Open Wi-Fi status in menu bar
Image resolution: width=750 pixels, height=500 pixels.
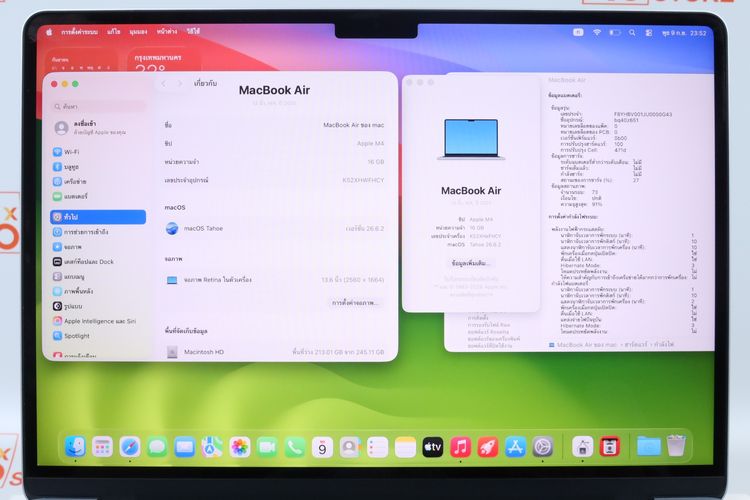click(597, 33)
